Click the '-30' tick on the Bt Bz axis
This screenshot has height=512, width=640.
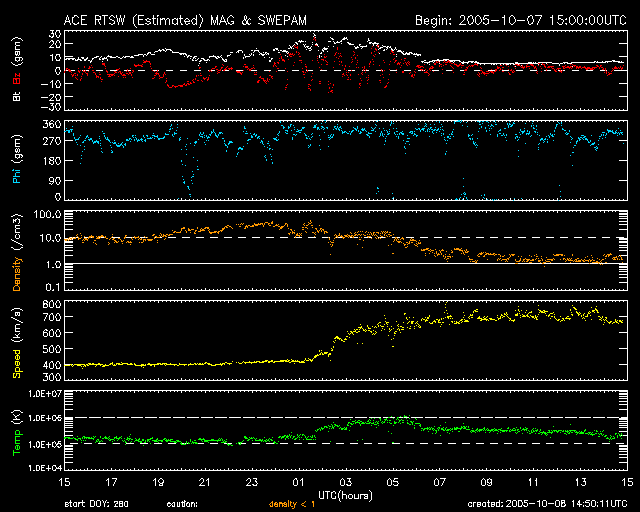pos(51,107)
